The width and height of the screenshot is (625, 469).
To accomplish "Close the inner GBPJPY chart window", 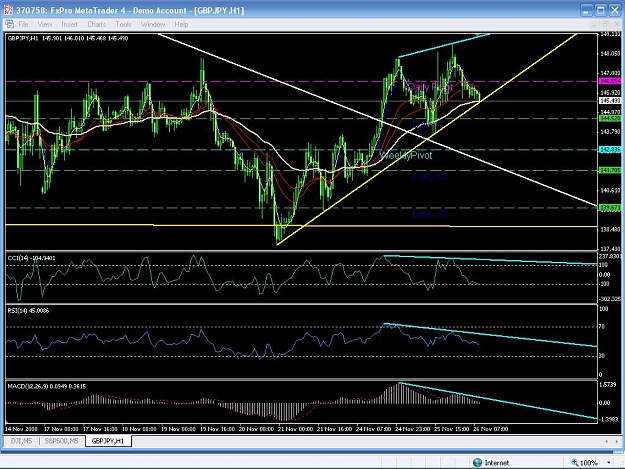I will click(x=617, y=25).
